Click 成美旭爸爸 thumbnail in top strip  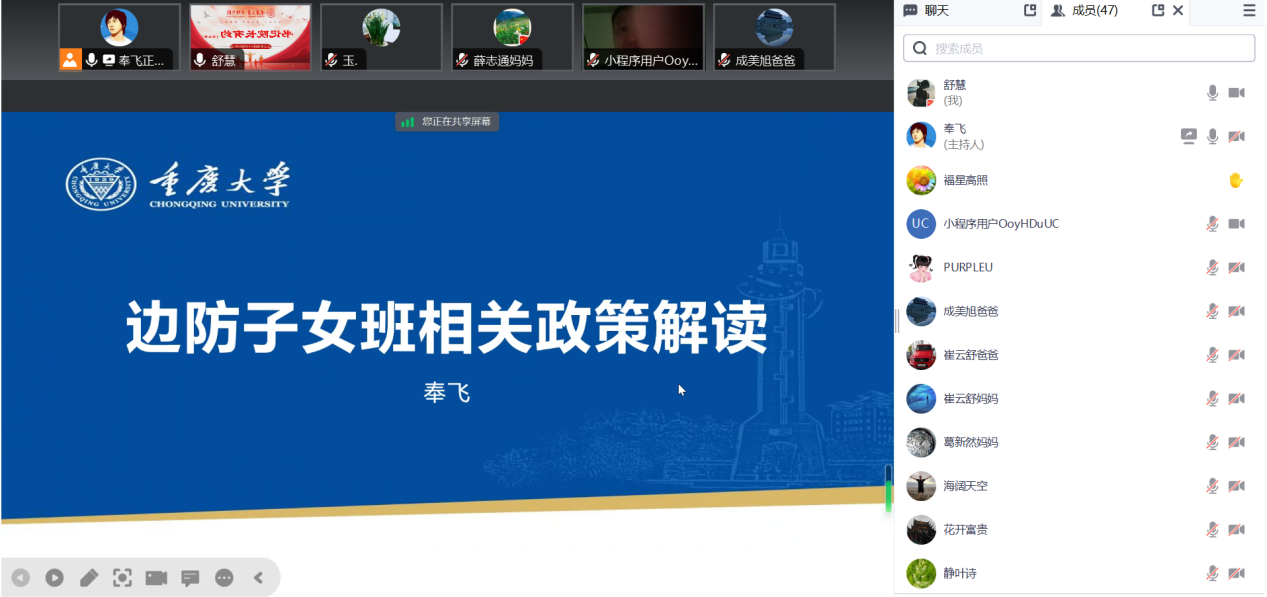point(774,37)
